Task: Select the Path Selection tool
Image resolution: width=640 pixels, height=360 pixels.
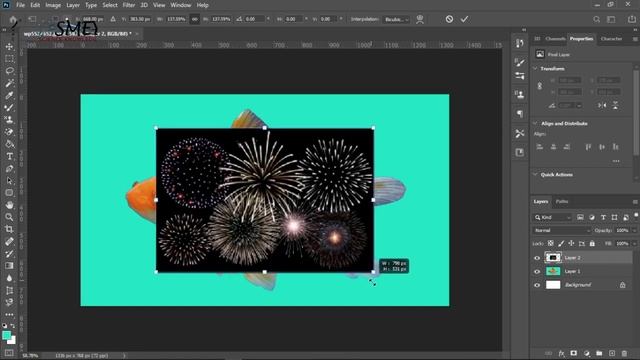Action: (x=9, y=180)
